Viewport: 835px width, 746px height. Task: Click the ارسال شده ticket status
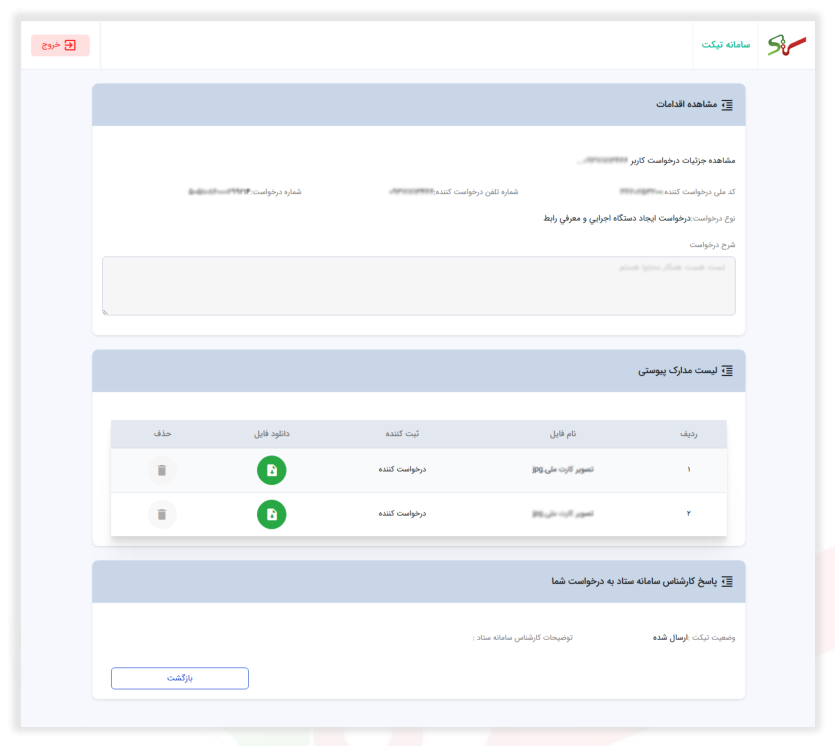point(670,637)
